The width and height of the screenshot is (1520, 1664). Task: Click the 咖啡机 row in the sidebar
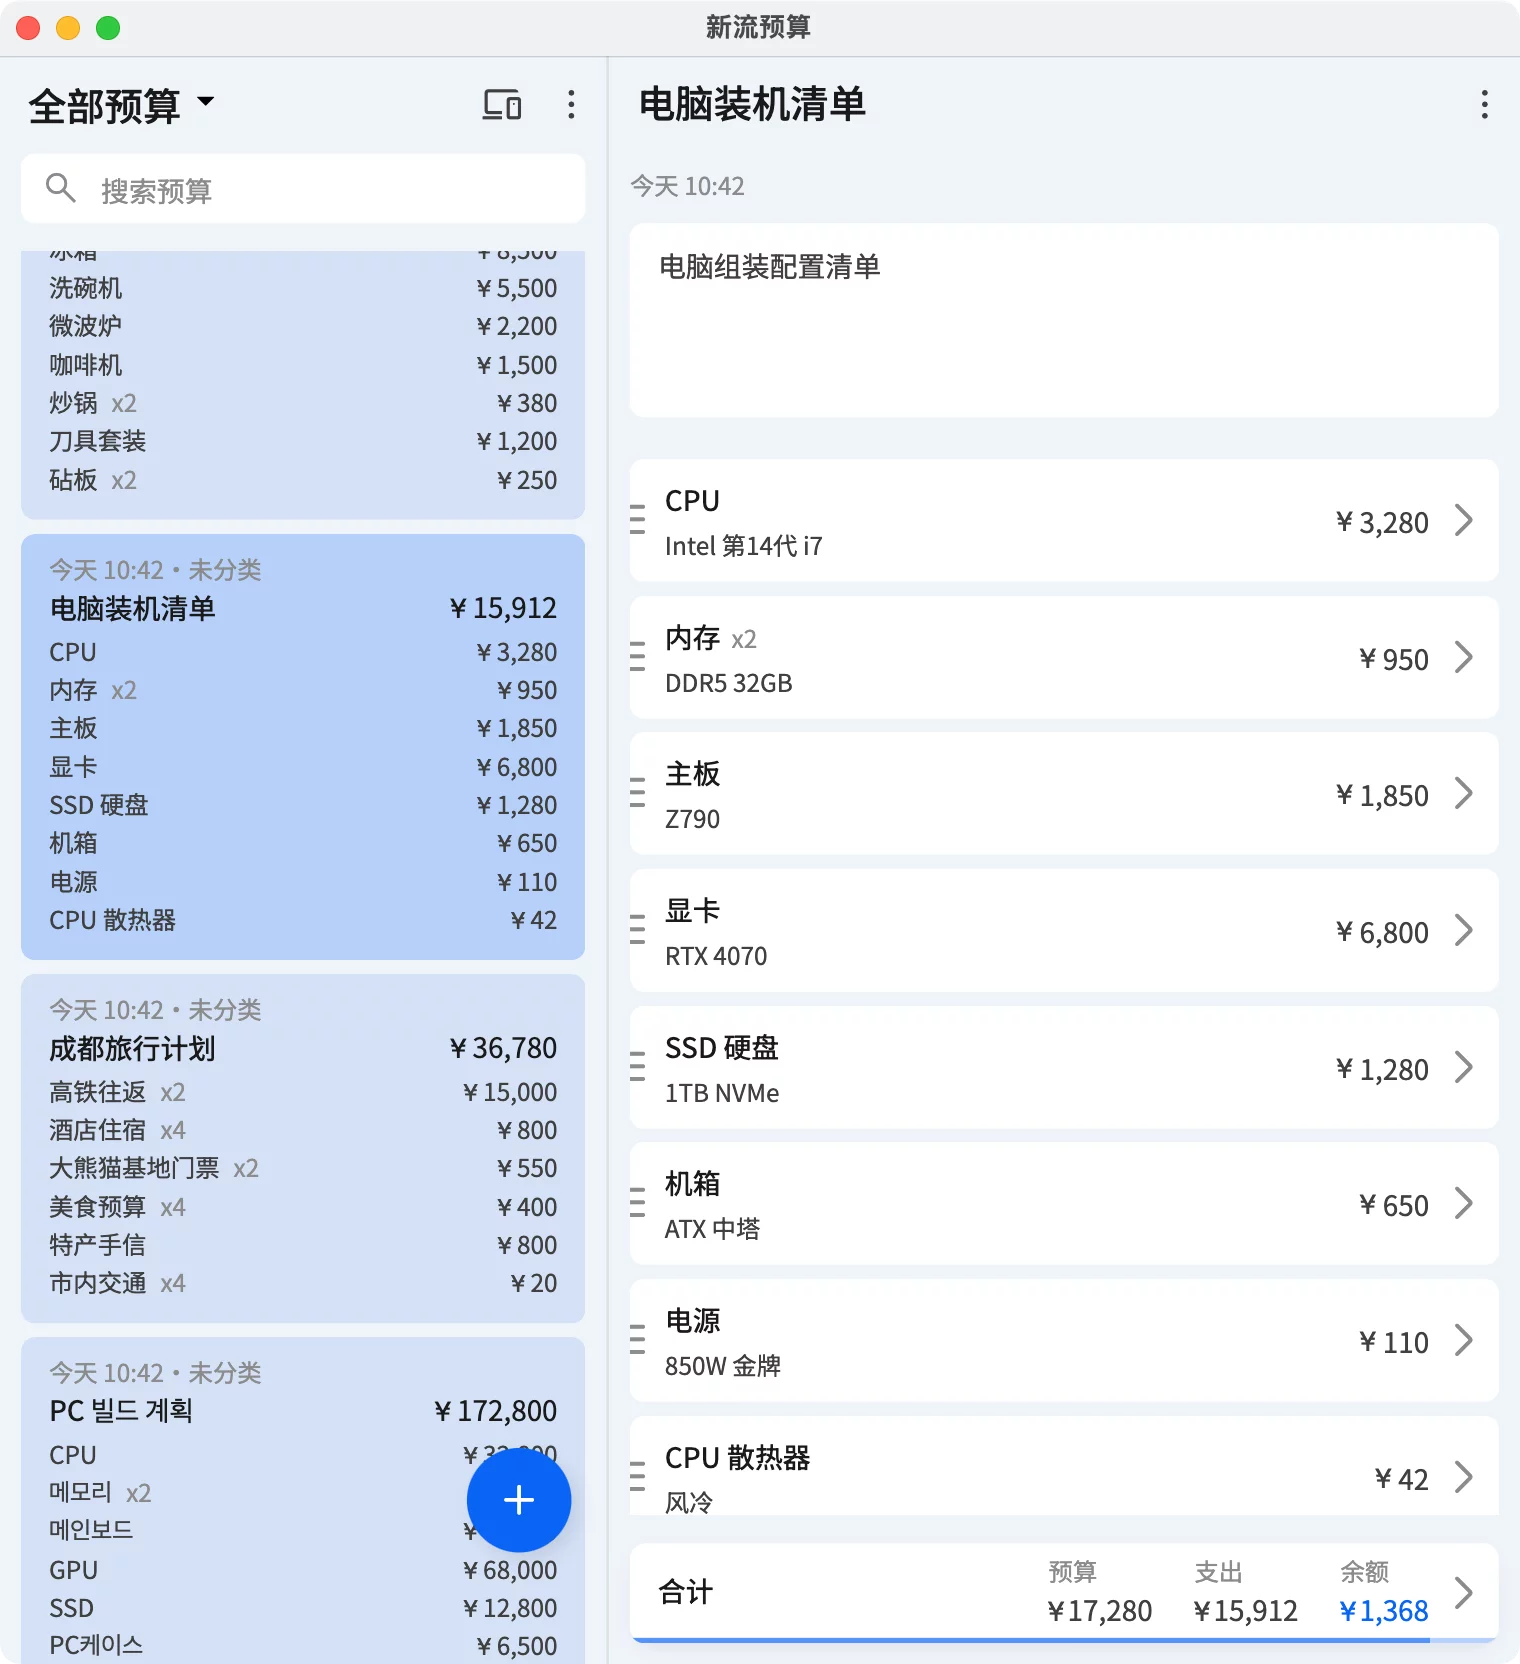[303, 365]
